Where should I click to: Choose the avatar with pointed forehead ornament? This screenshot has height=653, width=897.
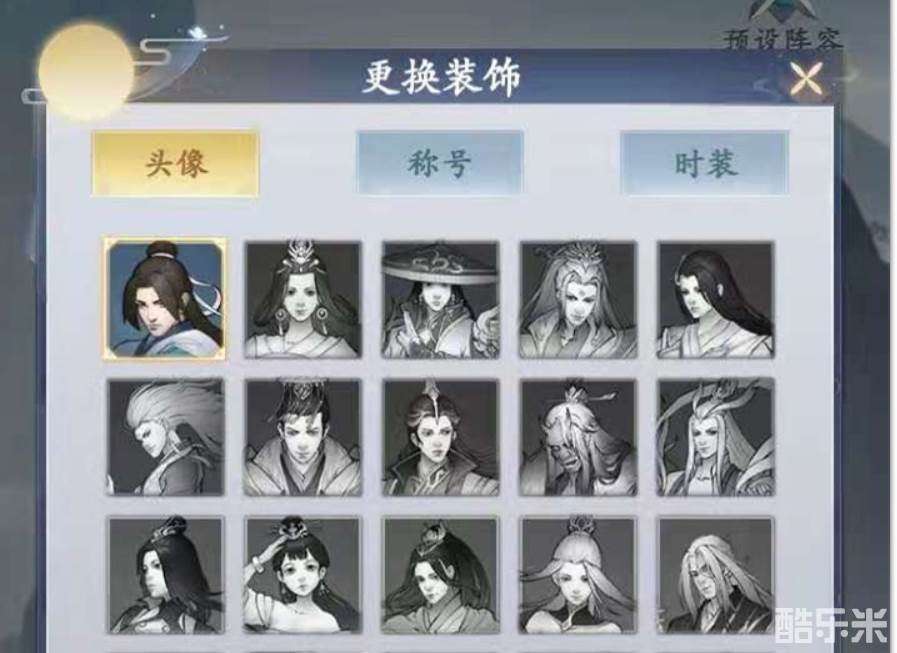pos(440,438)
